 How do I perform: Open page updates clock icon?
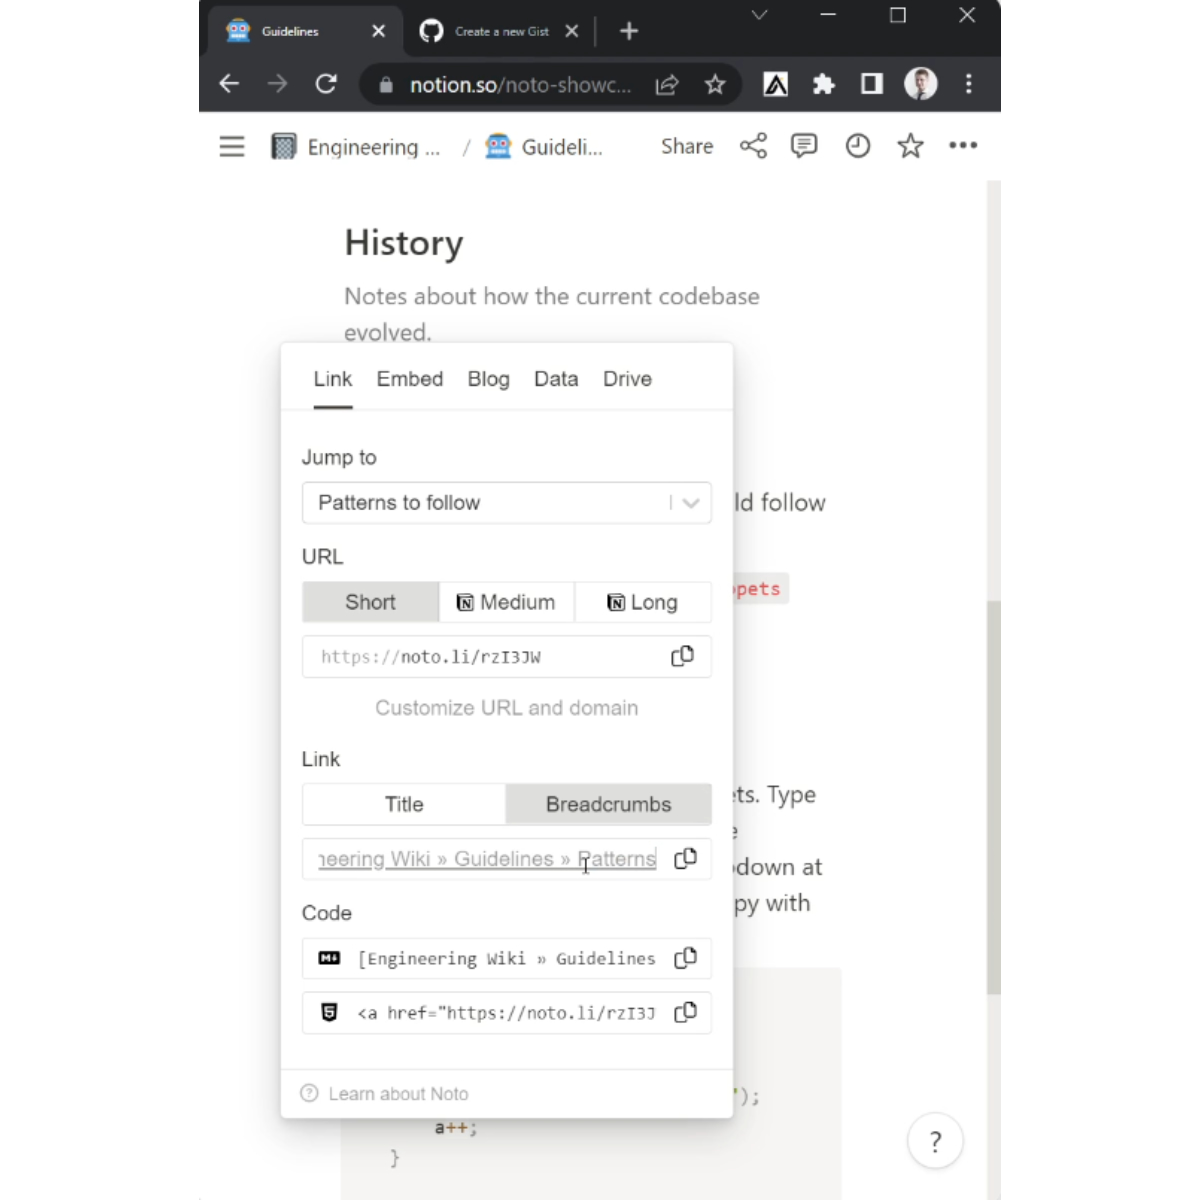(x=858, y=146)
